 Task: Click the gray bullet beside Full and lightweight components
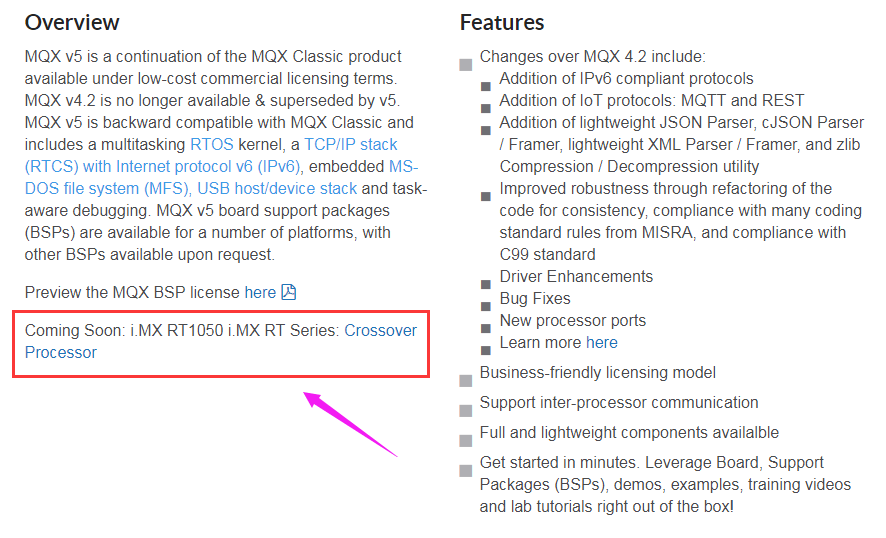pos(466,441)
